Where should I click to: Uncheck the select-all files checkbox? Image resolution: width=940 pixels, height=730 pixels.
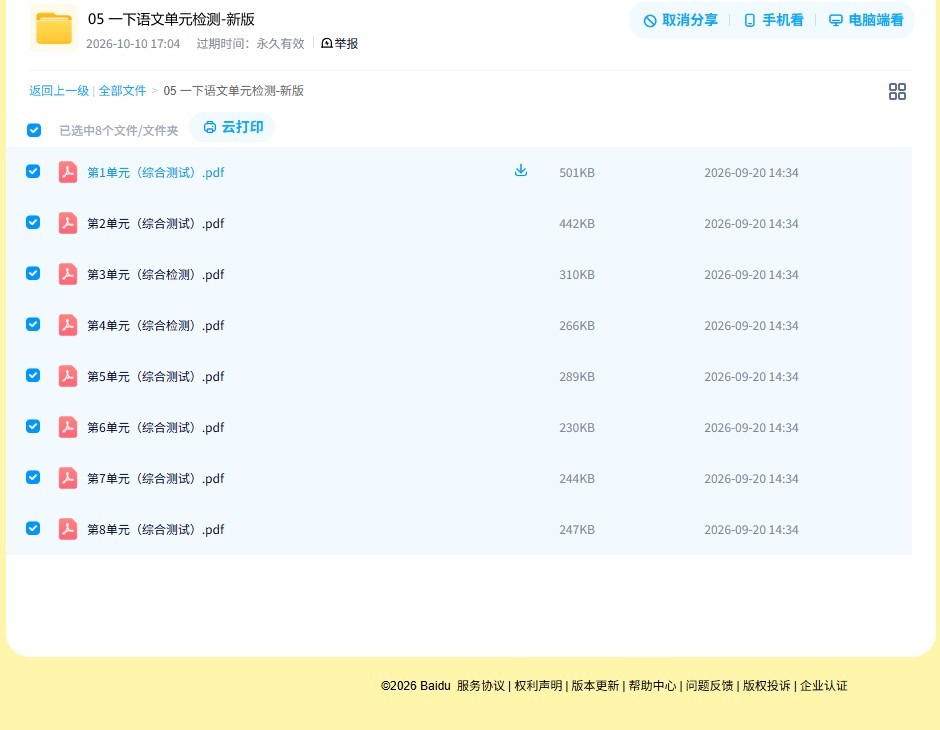coord(34,130)
